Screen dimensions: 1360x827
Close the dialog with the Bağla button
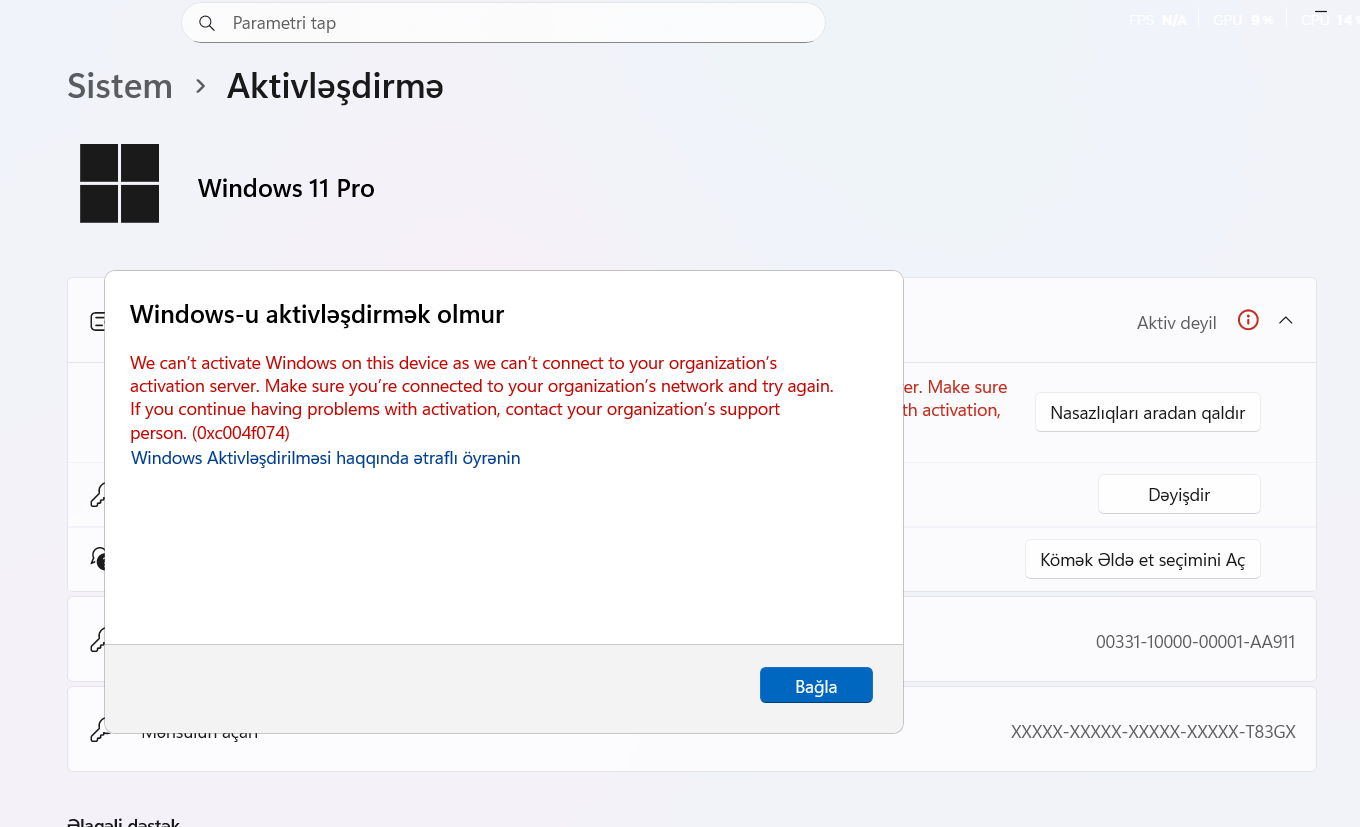(816, 686)
